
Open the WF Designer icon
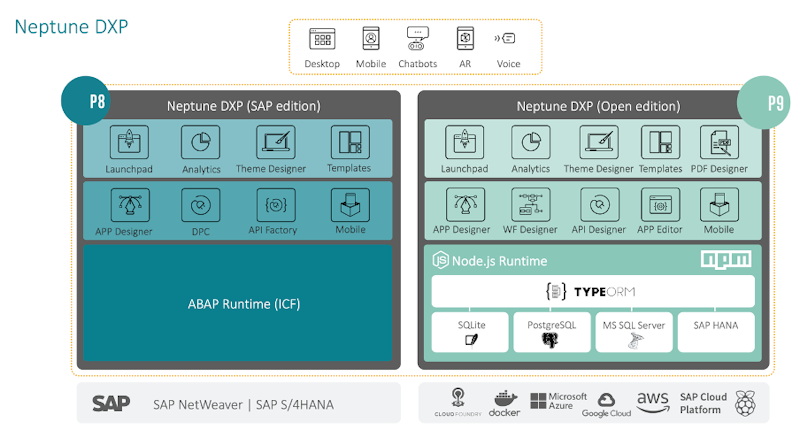[531, 206]
